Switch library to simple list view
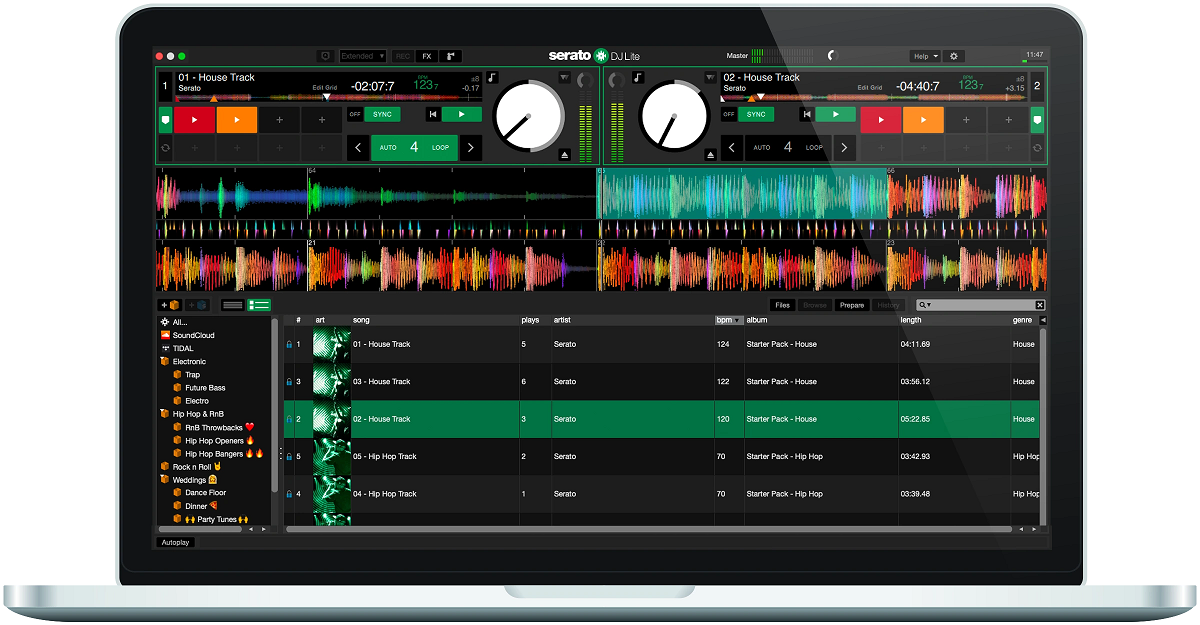 point(233,305)
